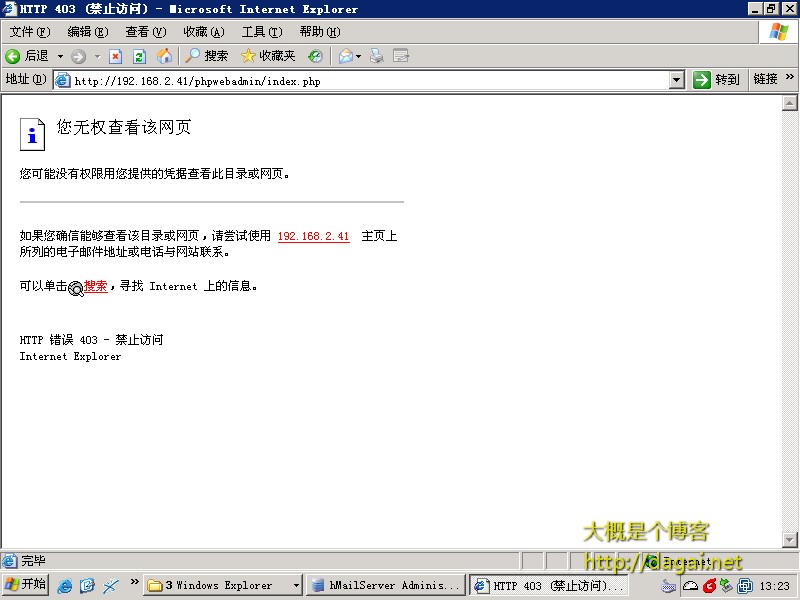The height and width of the screenshot is (600, 800).
Task: Click the IE icon in title bar
Action: click(x=9, y=9)
